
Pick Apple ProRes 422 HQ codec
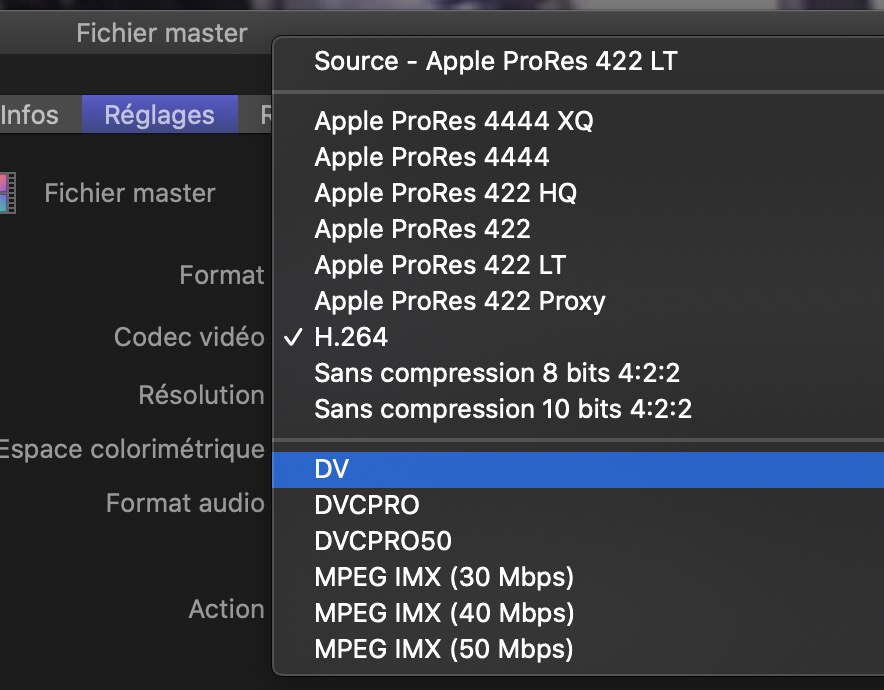(x=445, y=193)
